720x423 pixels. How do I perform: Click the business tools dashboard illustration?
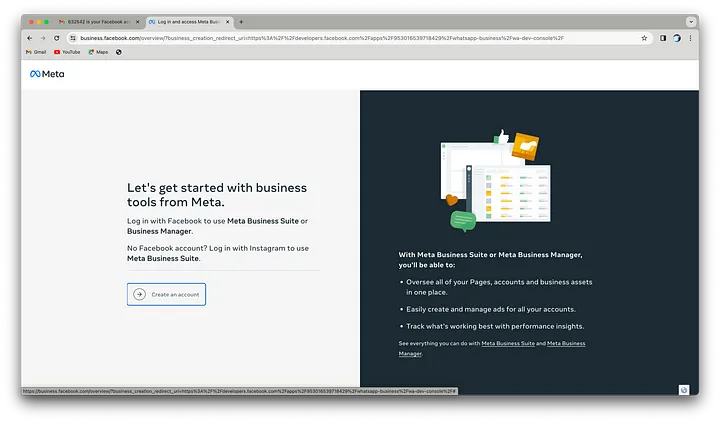pos(495,180)
